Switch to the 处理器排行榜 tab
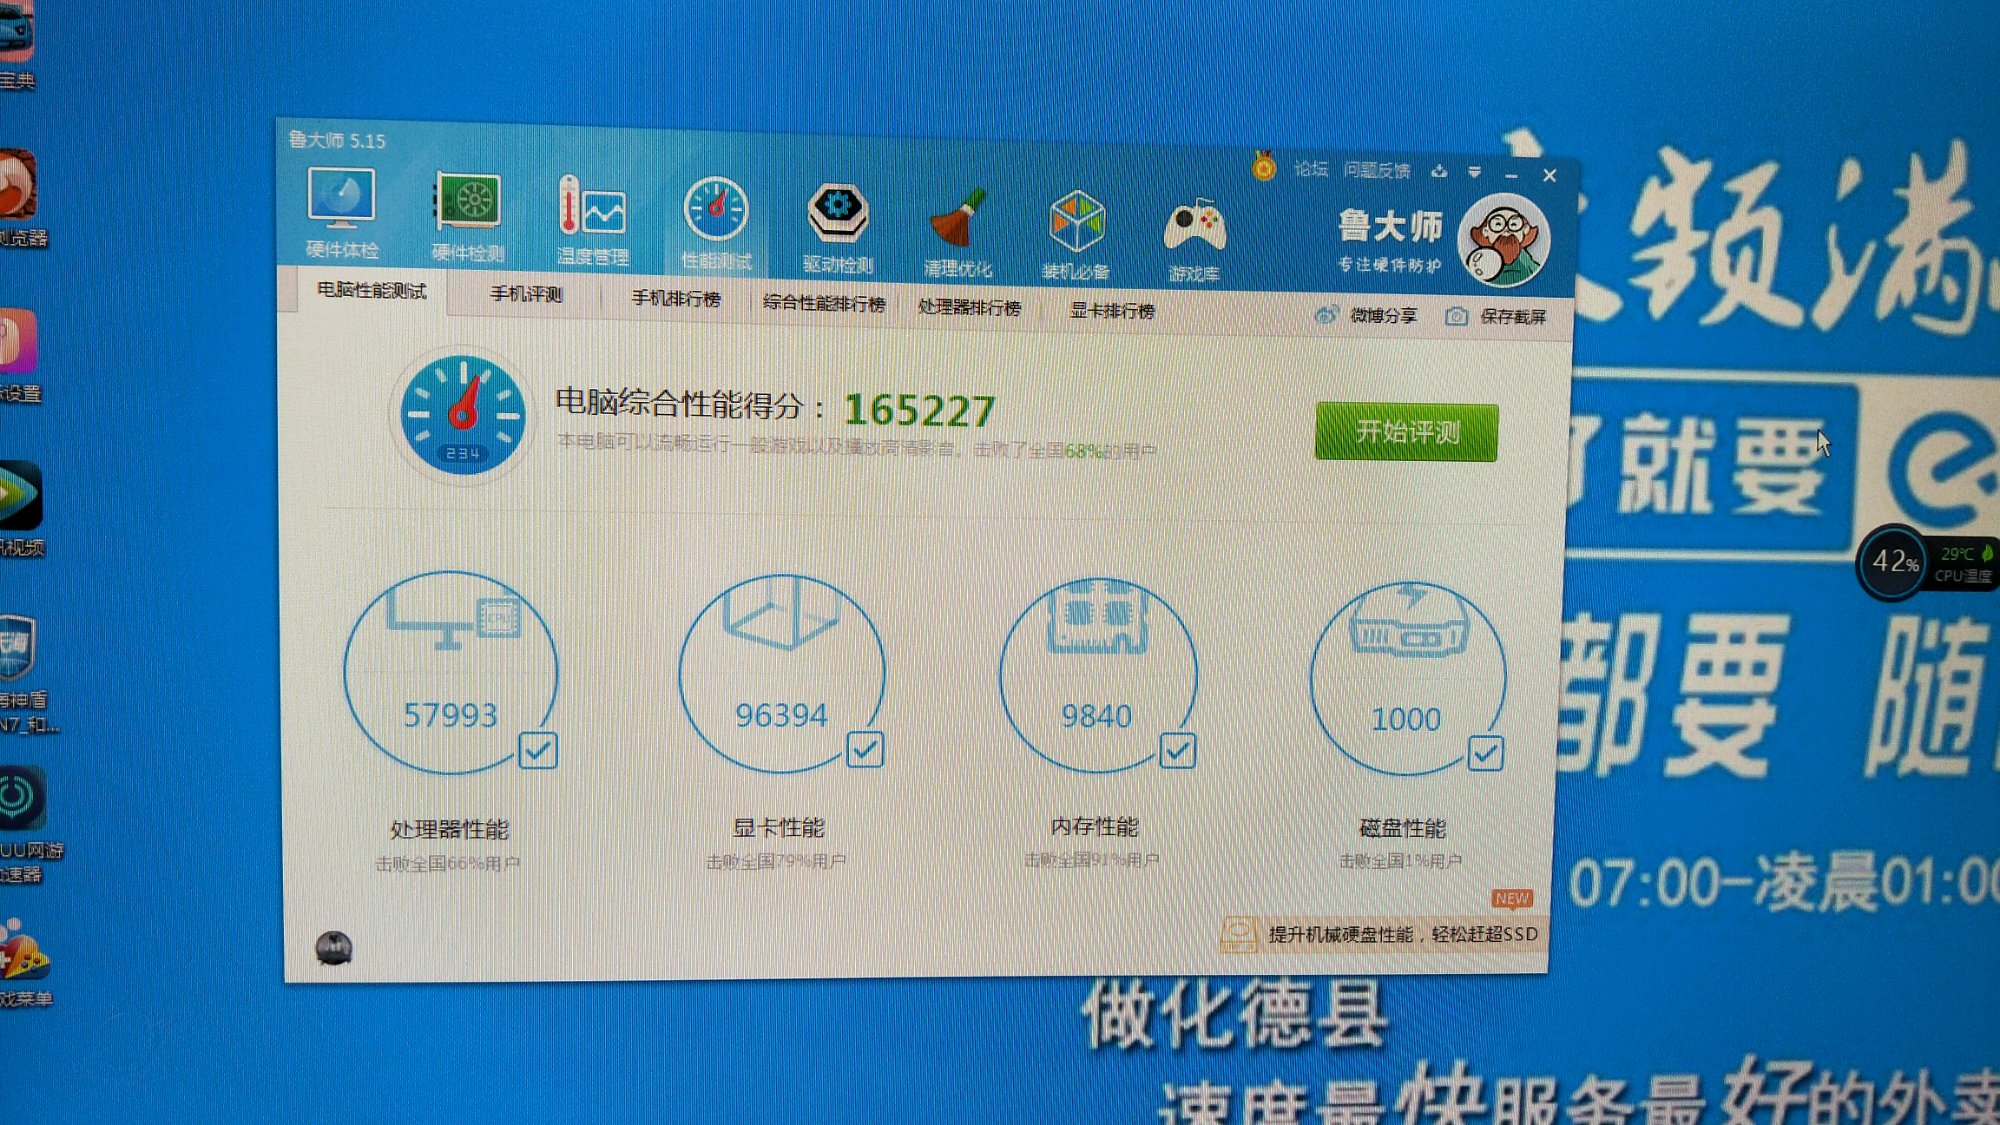 pos(969,307)
